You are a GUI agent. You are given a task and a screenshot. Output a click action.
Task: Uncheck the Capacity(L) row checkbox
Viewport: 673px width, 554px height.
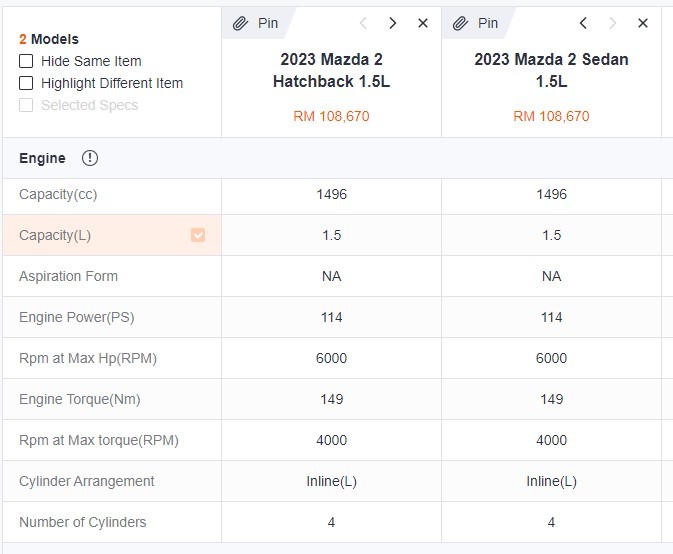pos(198,235)
